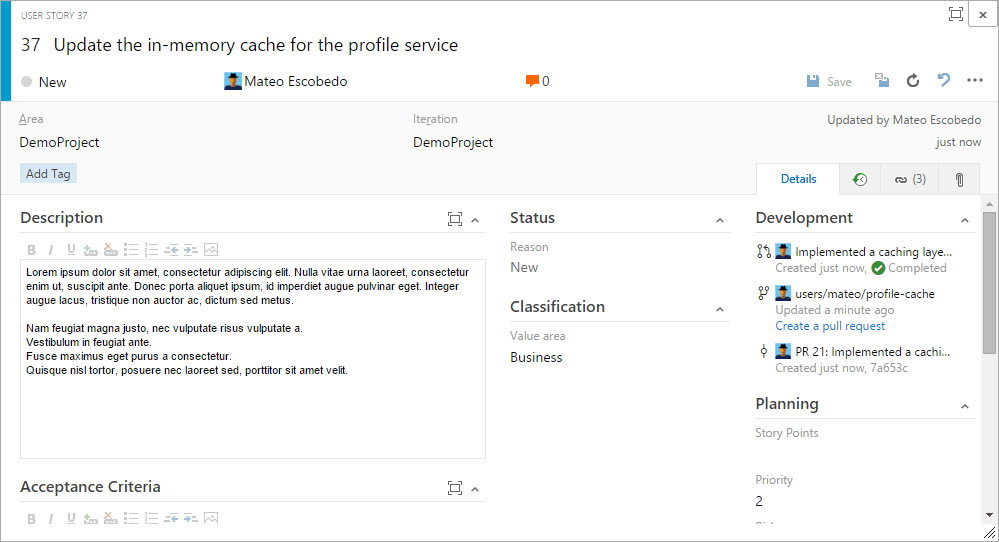This screenshot has height=542, width=999.
Task: Collapse the Classification section
Action: 720,310
